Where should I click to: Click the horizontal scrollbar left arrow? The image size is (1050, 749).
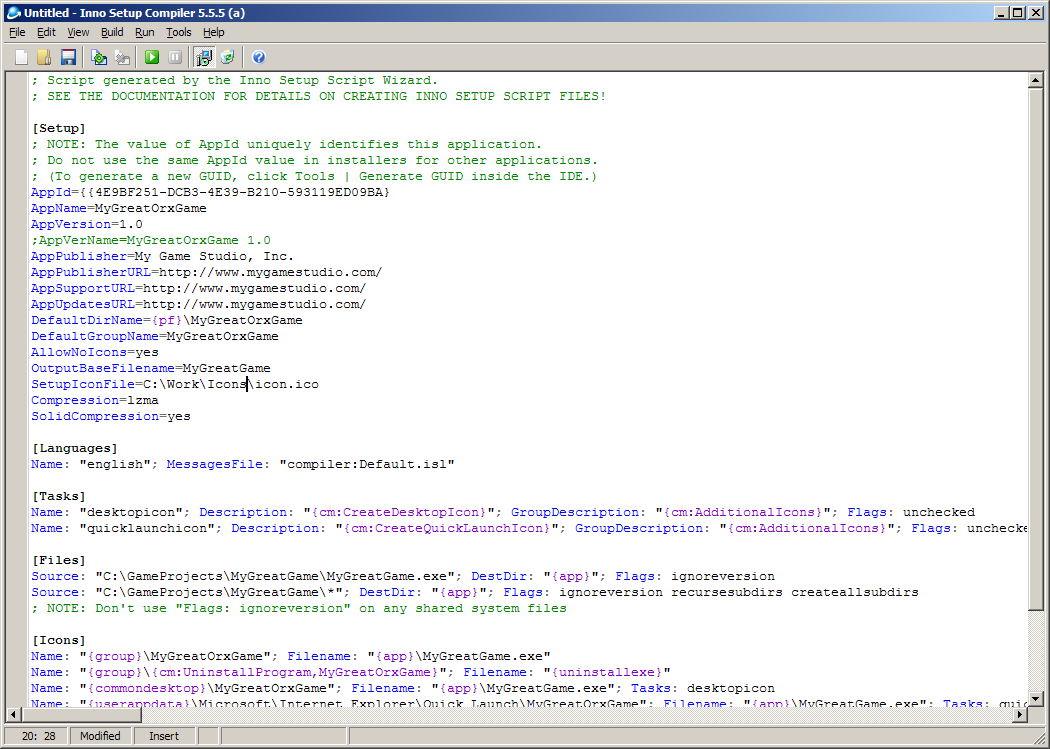(x=13, y=715)
